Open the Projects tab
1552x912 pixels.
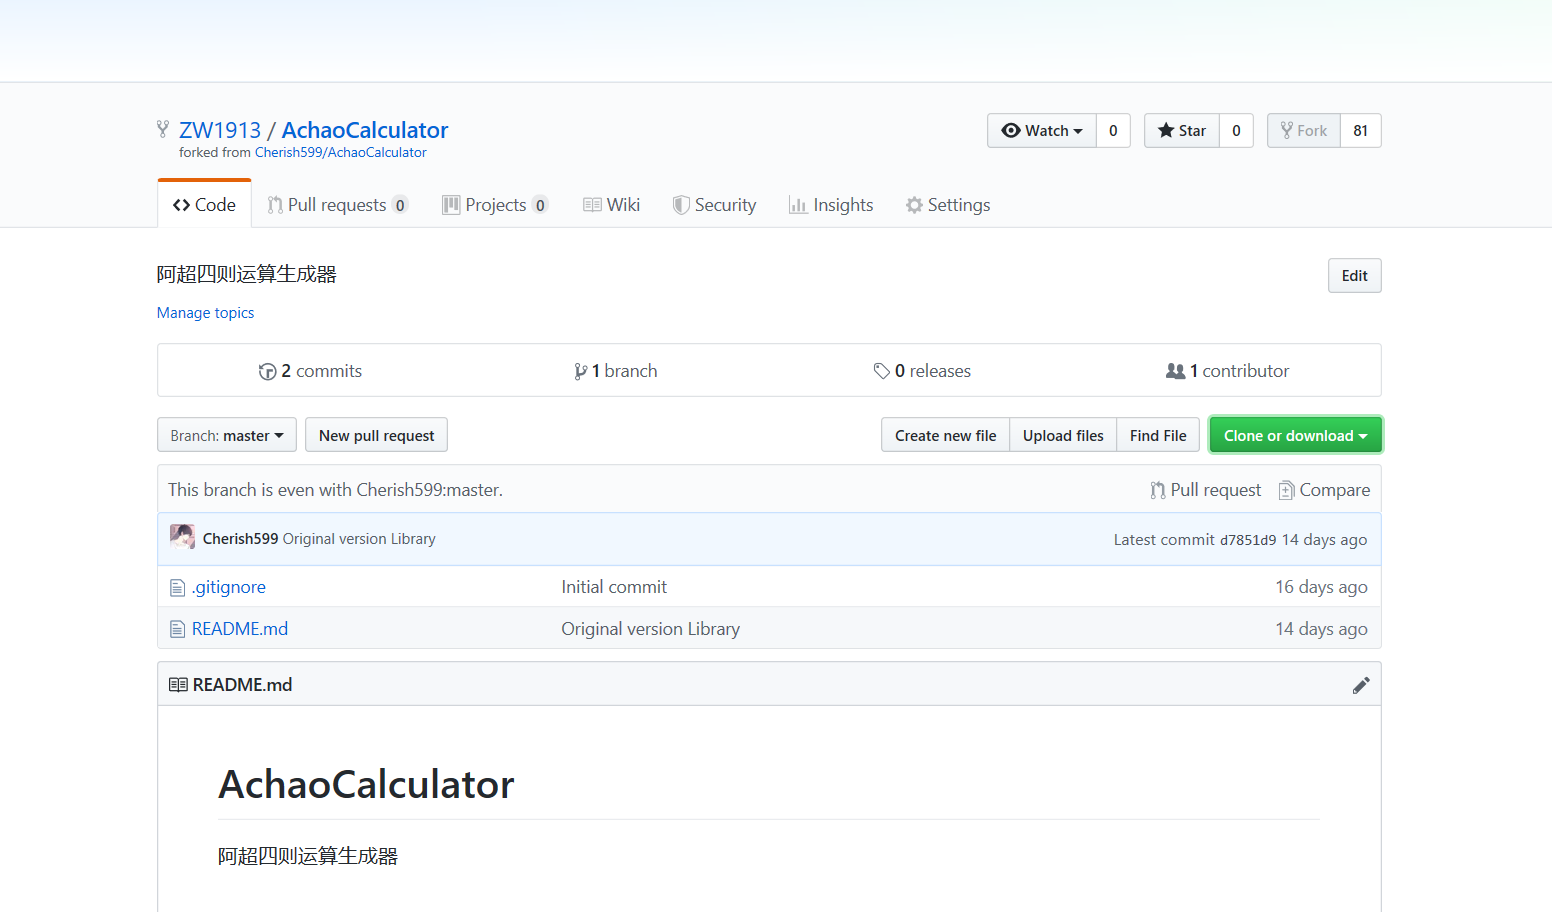495,205
